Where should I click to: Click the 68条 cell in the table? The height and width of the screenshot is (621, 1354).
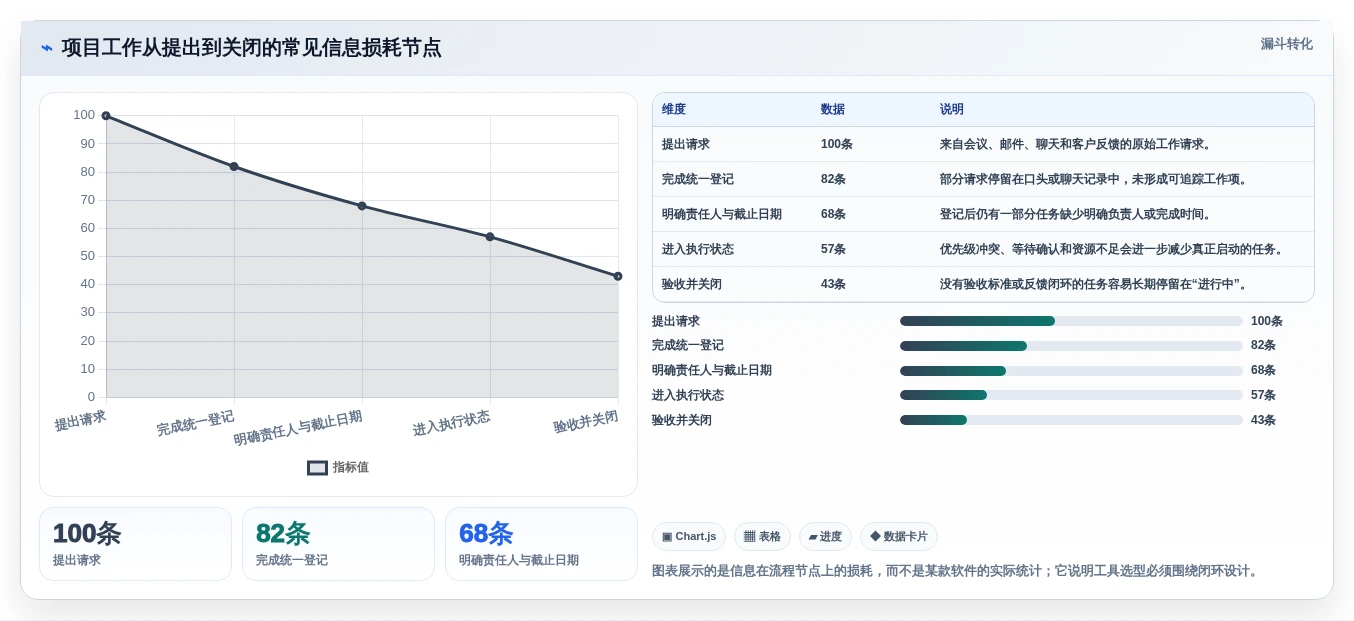[834, 214]
